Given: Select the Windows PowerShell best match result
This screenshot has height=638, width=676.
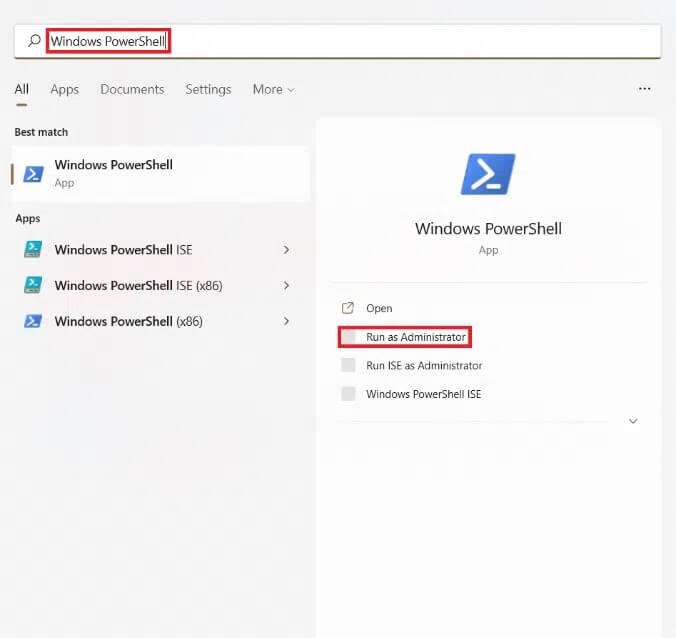Looking at the screenshot, I should pos(160,174).
